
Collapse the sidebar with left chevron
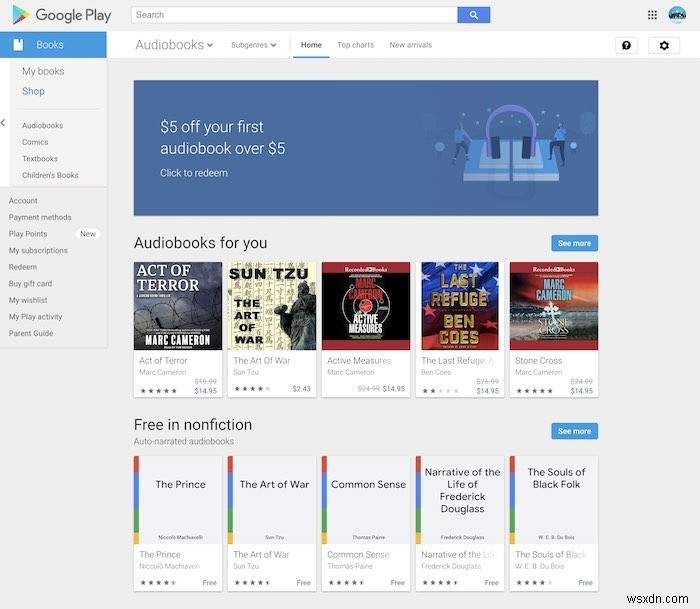click(x=3, y=122)
